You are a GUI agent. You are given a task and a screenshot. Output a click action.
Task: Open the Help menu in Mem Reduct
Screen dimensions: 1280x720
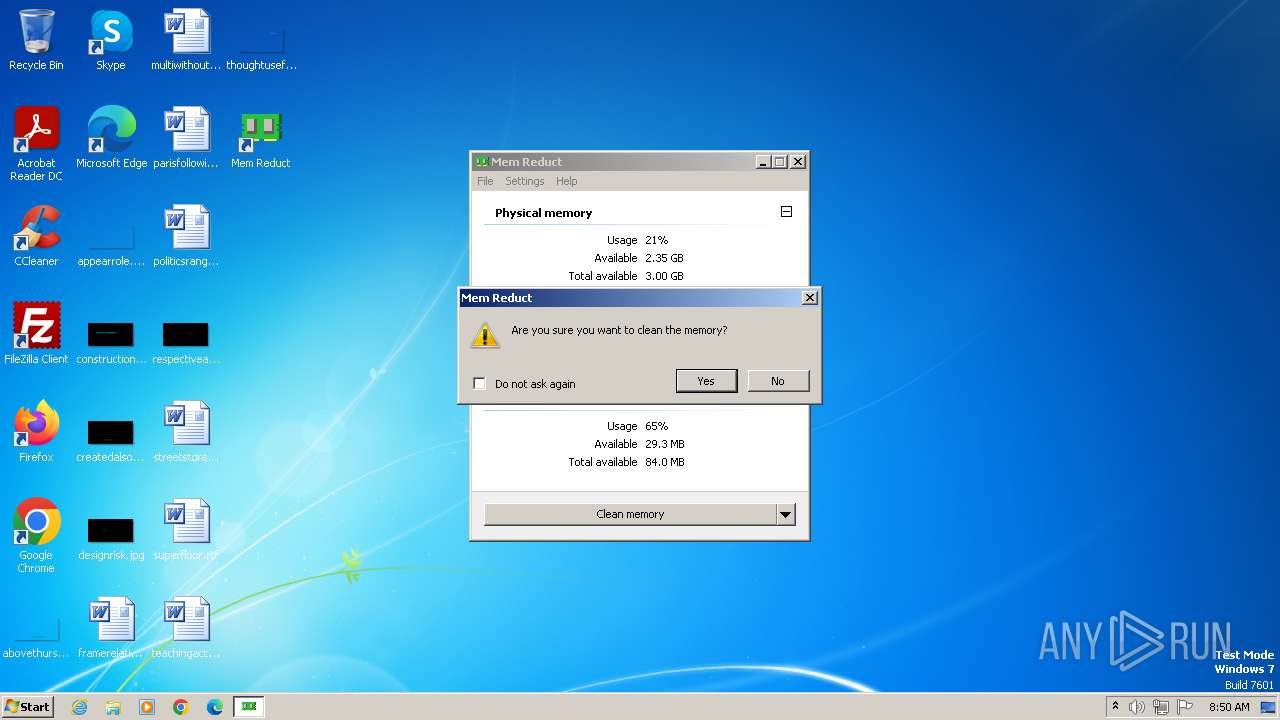click(x=567, y=181)
